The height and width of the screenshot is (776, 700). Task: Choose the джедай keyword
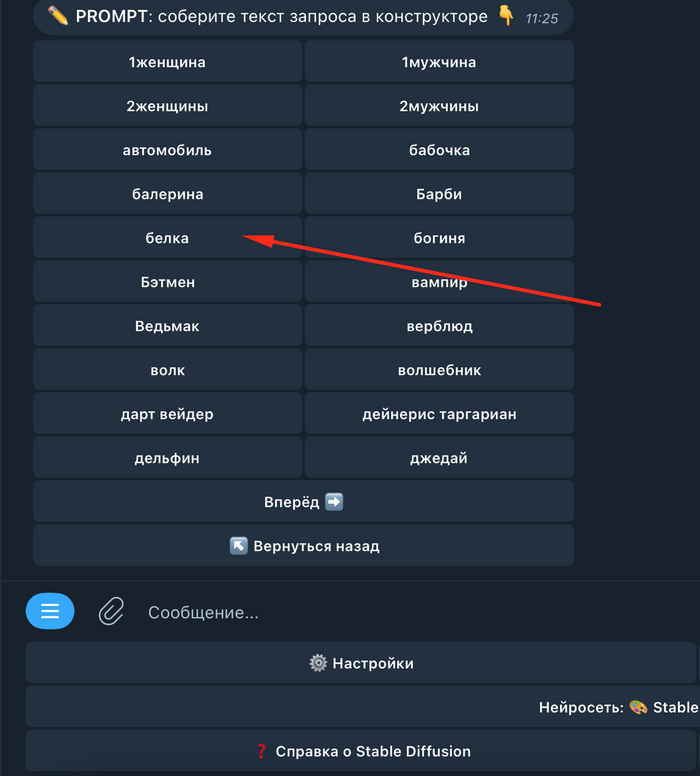[439, 458]
